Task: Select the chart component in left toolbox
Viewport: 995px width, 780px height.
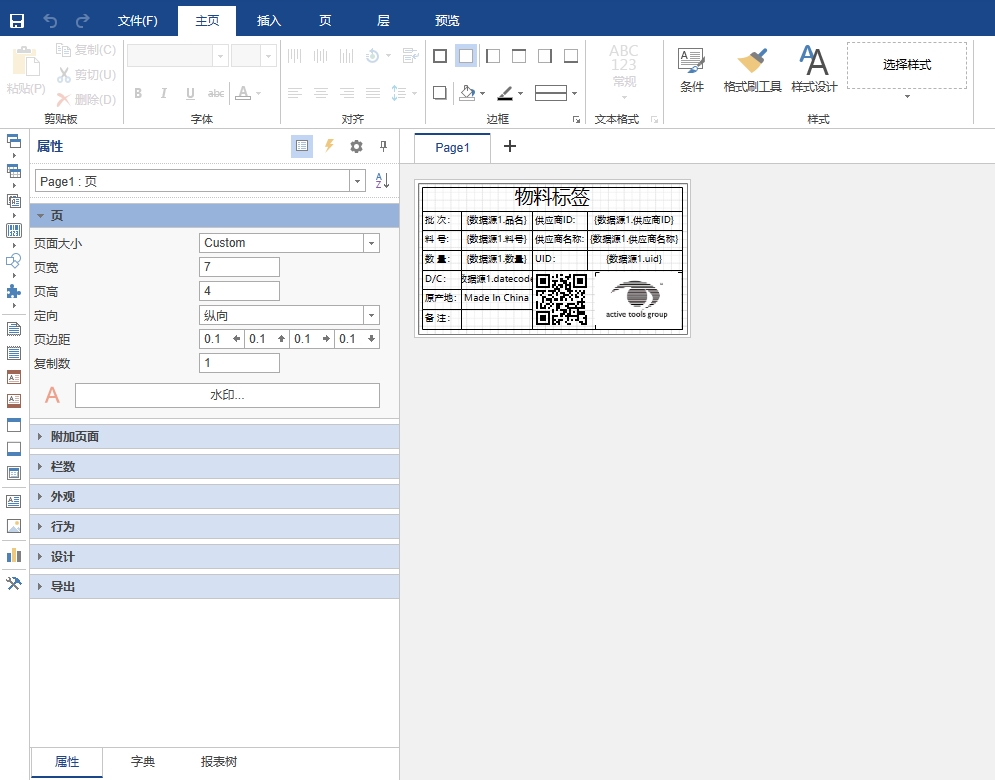Action: pos(14,554)
